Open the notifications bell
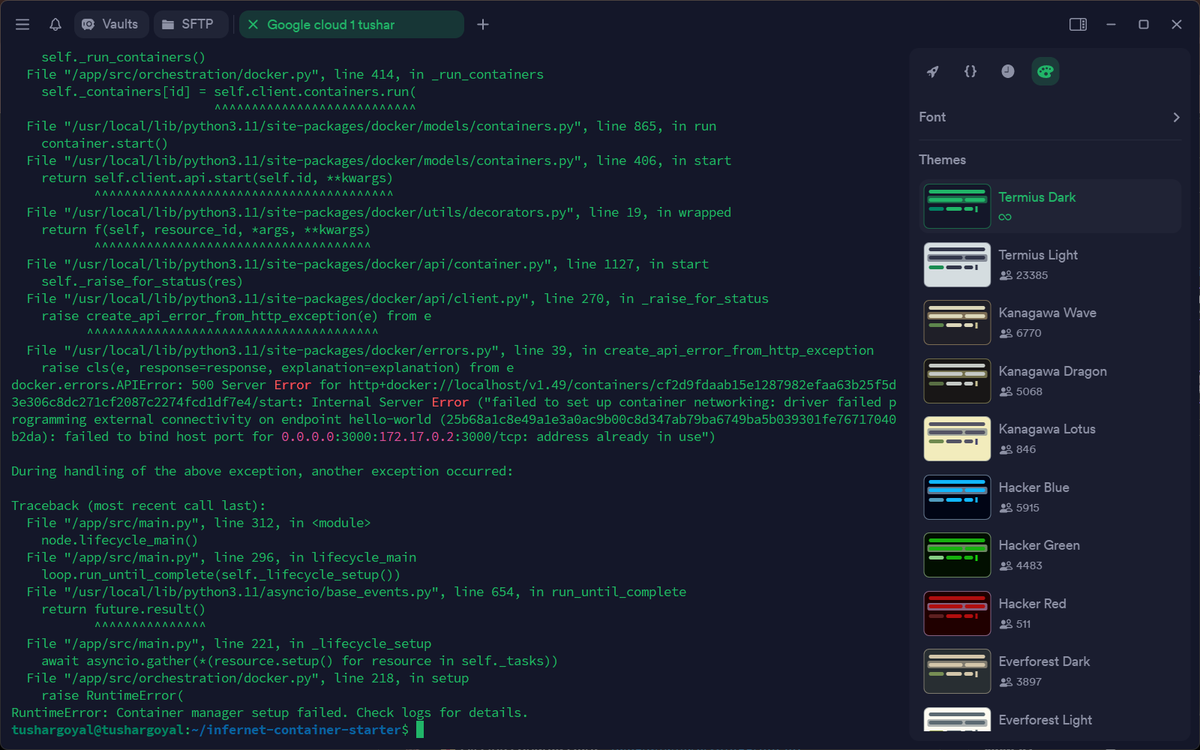Image resolution: width=1200 pixels, height=750 pixels. pos(55,24)
